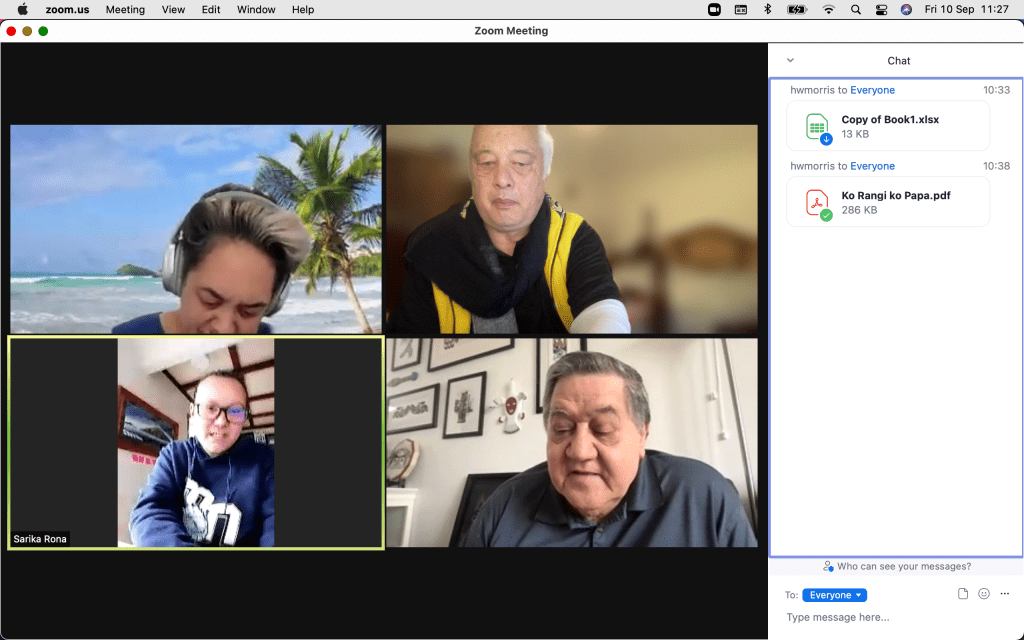Select Sarika Rona's video tile
Image resolution: width=1024 pixels, height=640 pixels.
(196, 442)
